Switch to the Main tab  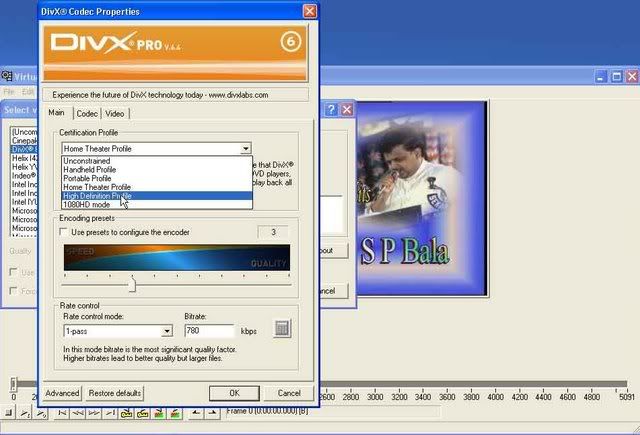pos(56,113)
